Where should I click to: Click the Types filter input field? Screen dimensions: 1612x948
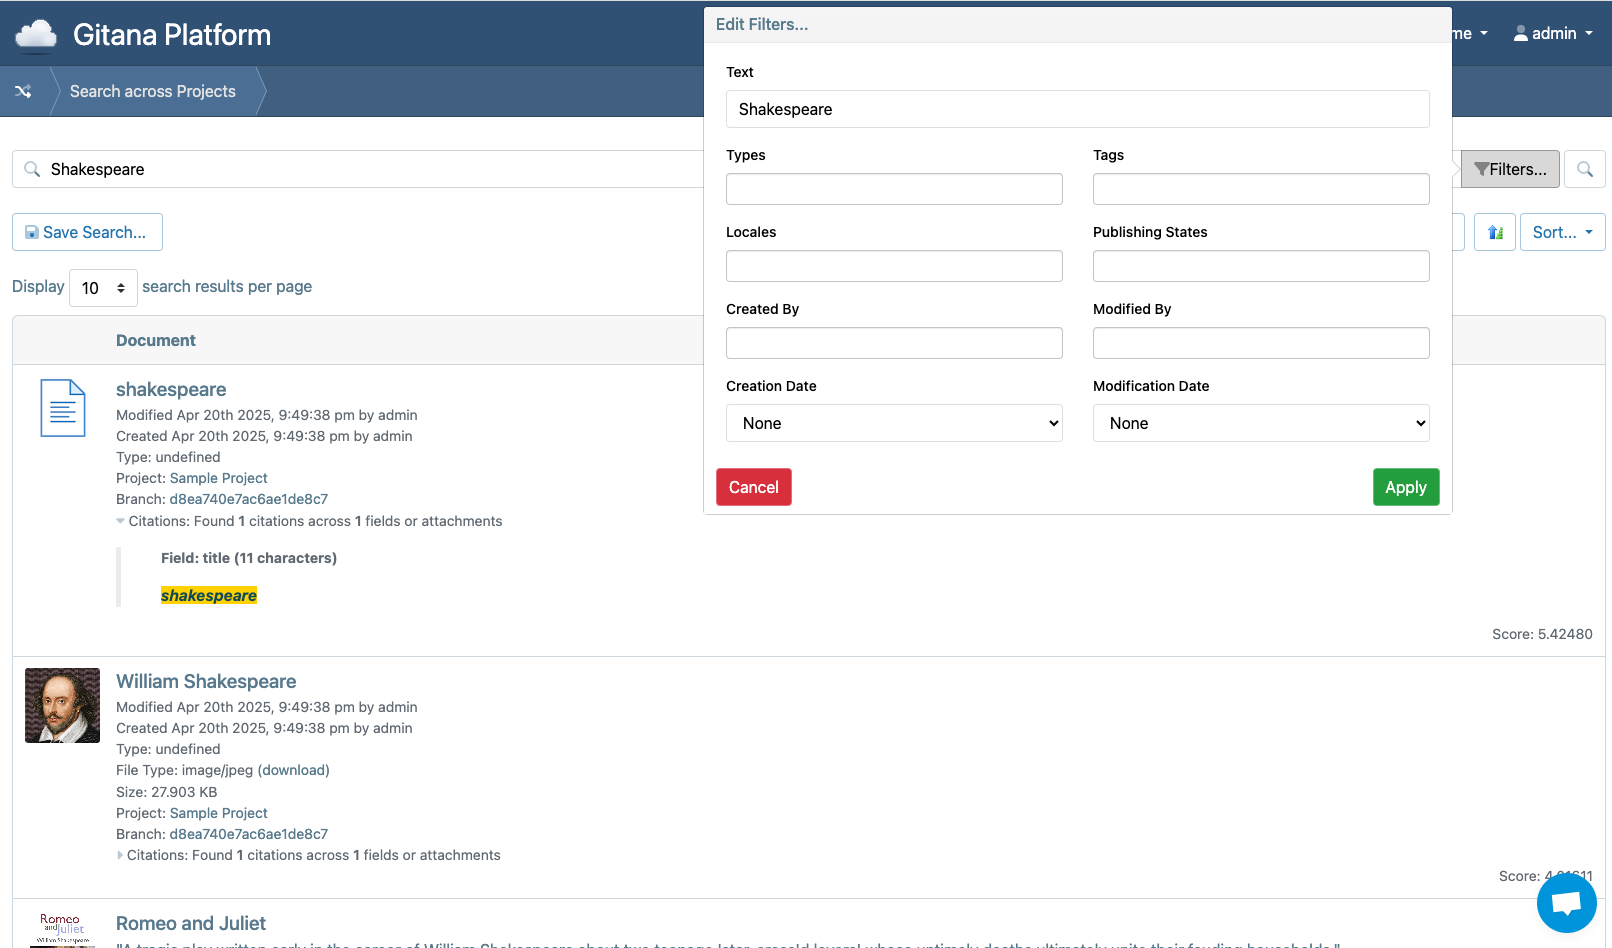tap(894, 189)
